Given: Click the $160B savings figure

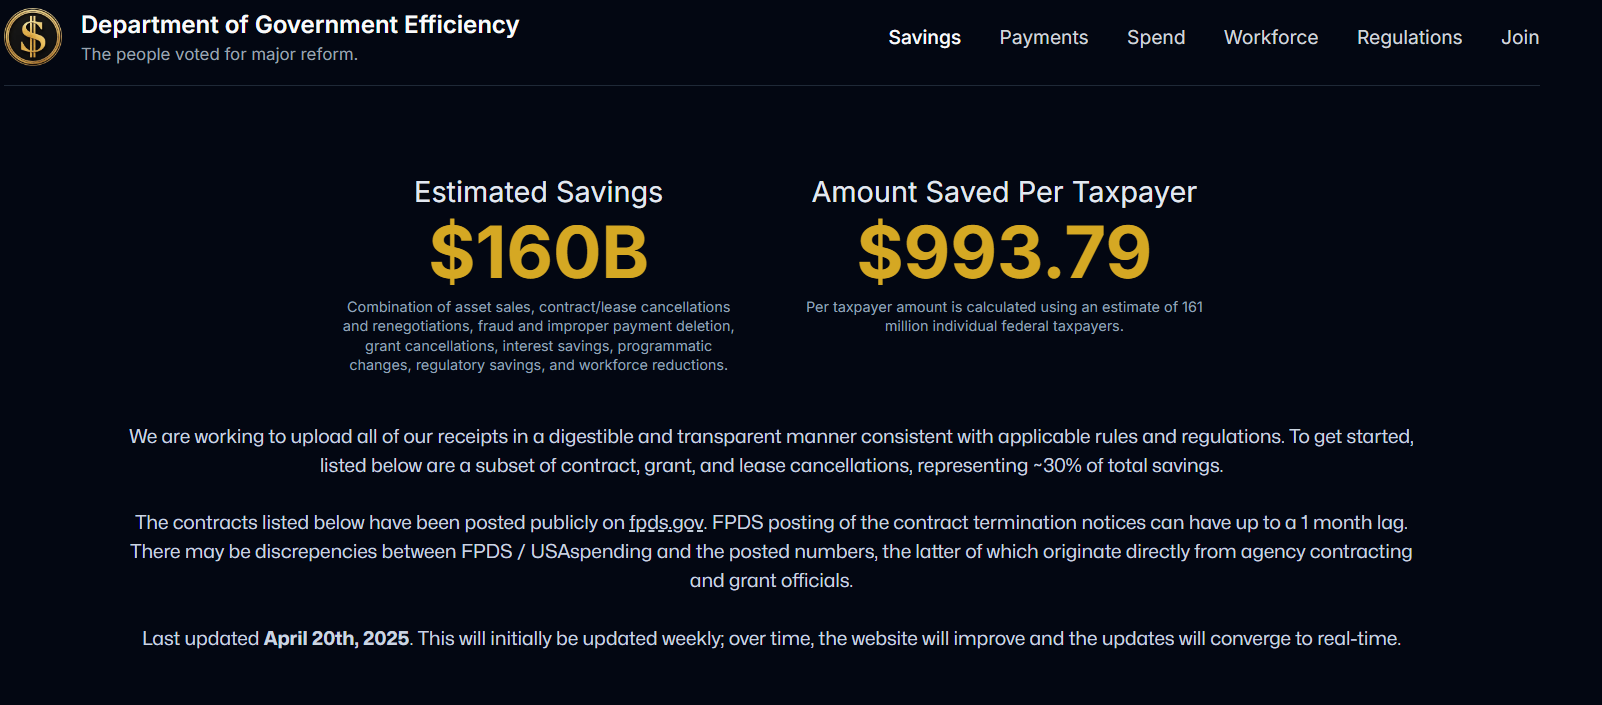Looking at the screenshot, I should [x=539, y=252].
